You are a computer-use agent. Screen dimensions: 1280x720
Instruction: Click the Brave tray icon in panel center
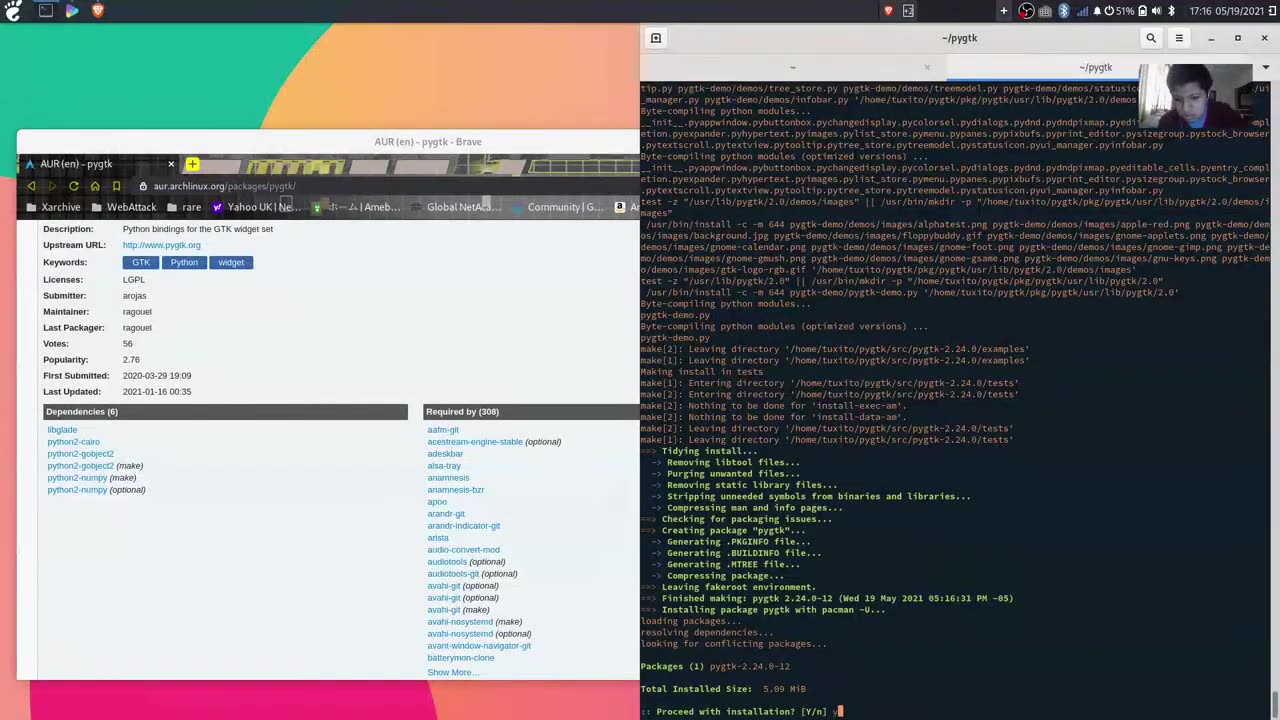tap(888, 11)
